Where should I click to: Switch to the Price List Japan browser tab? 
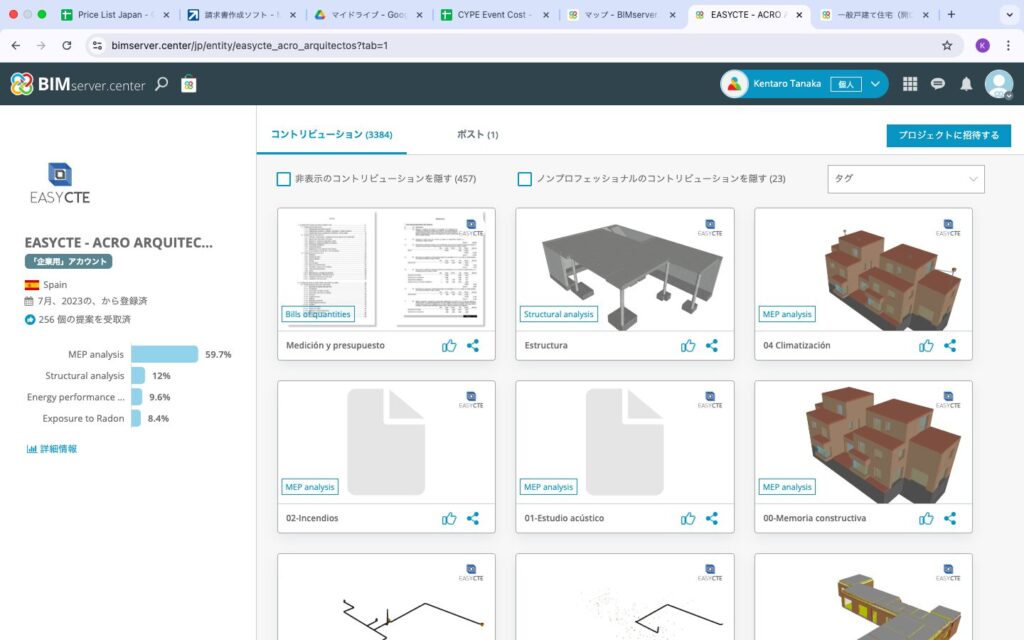coord(115,14)
